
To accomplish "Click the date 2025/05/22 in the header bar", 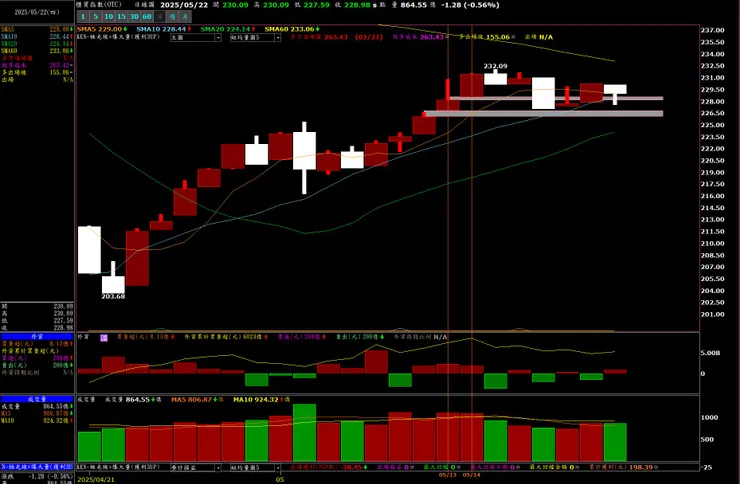I will [x=184, y=5].
